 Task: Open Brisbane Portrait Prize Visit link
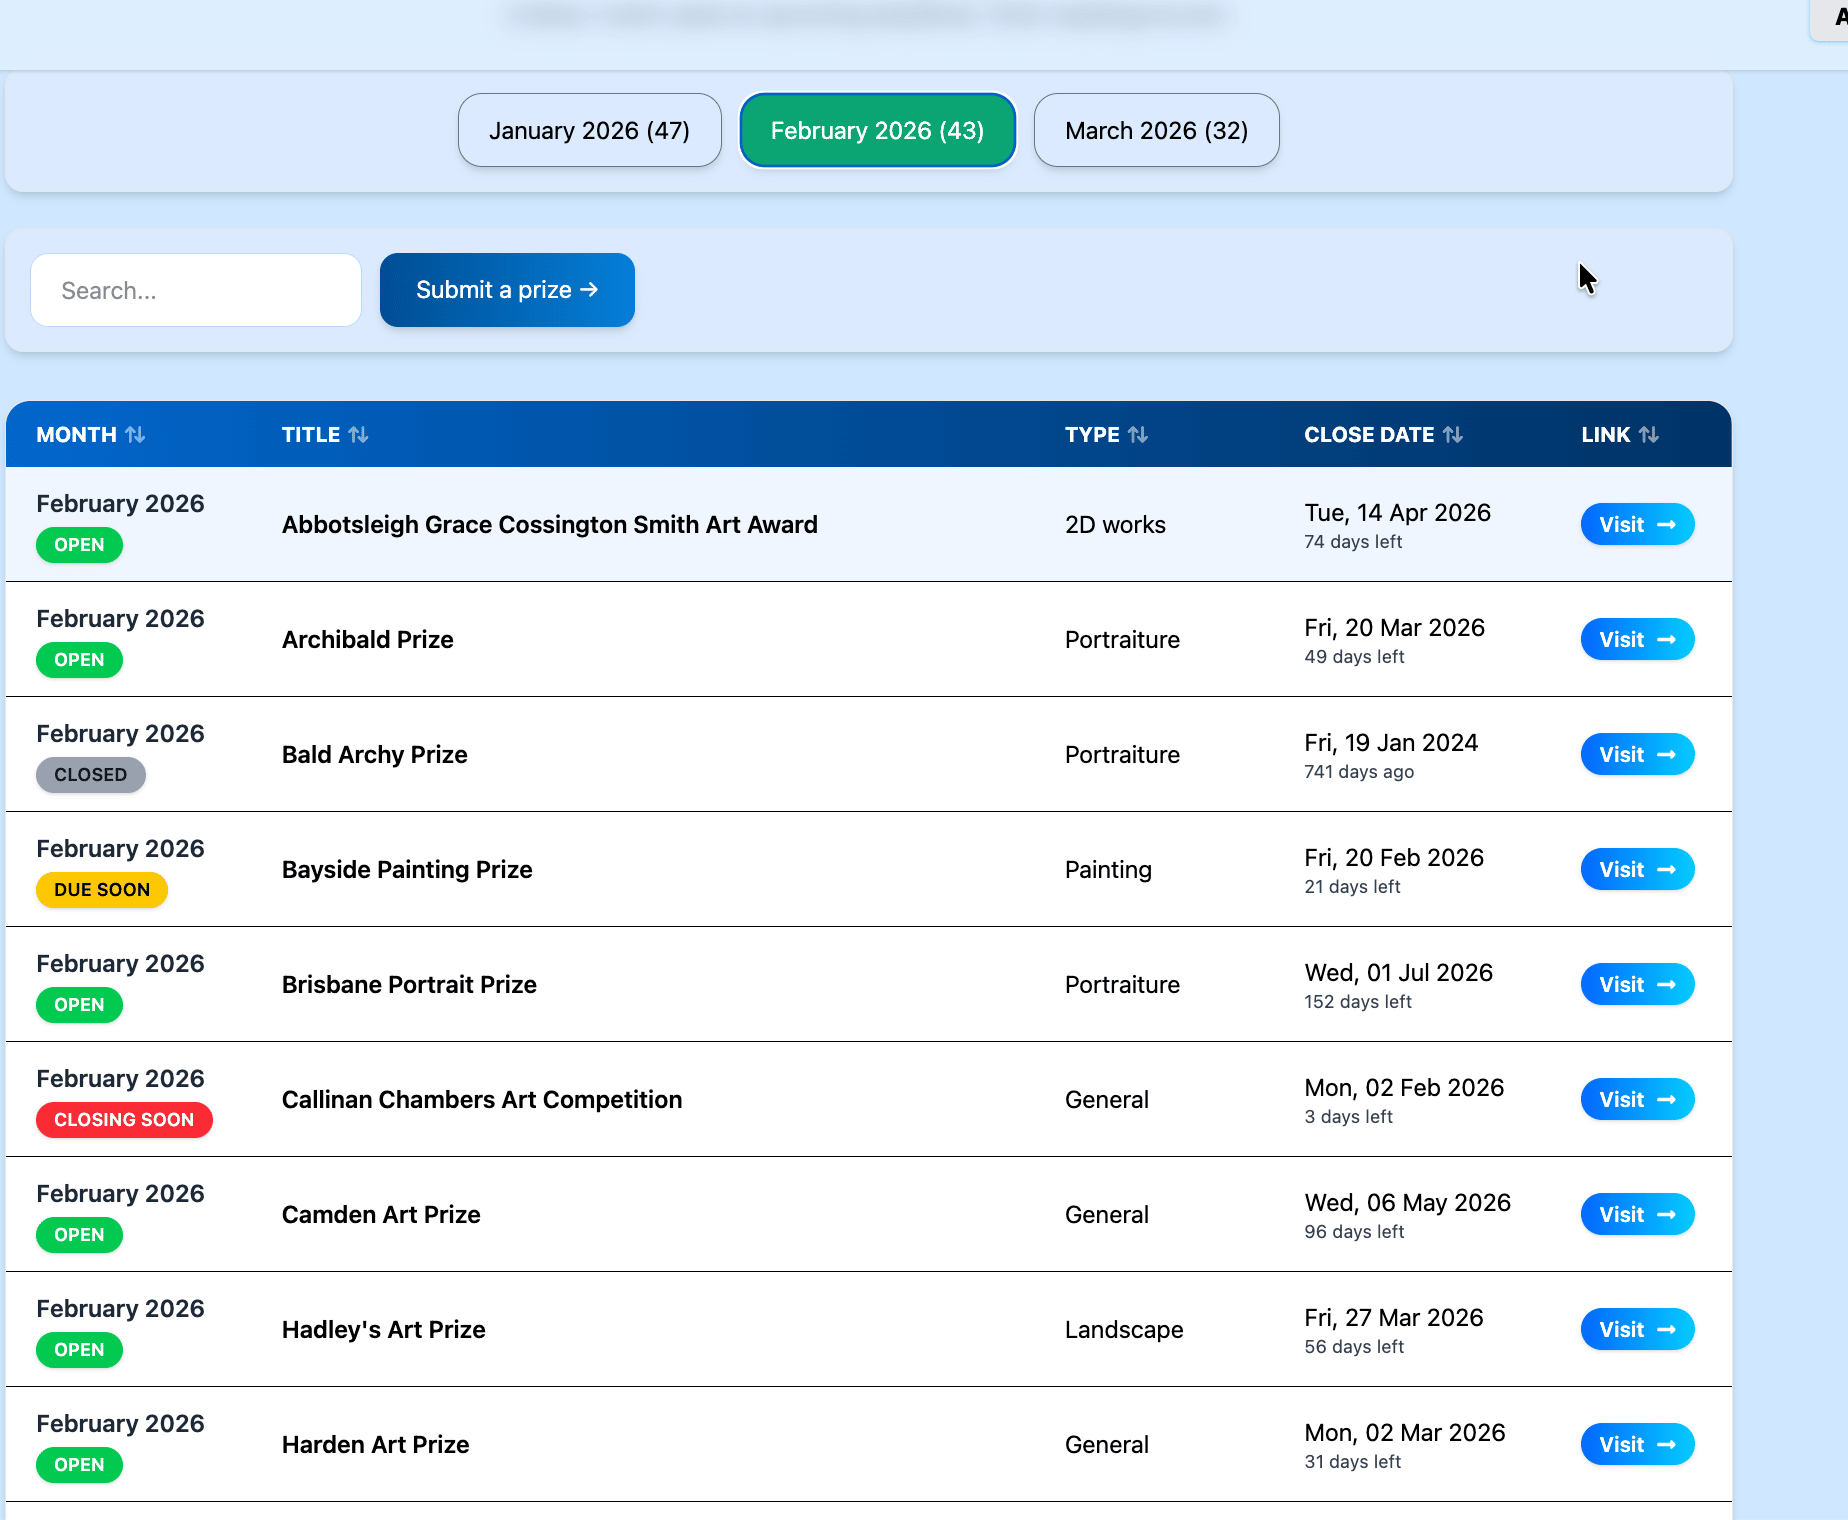pos(1637,985)
